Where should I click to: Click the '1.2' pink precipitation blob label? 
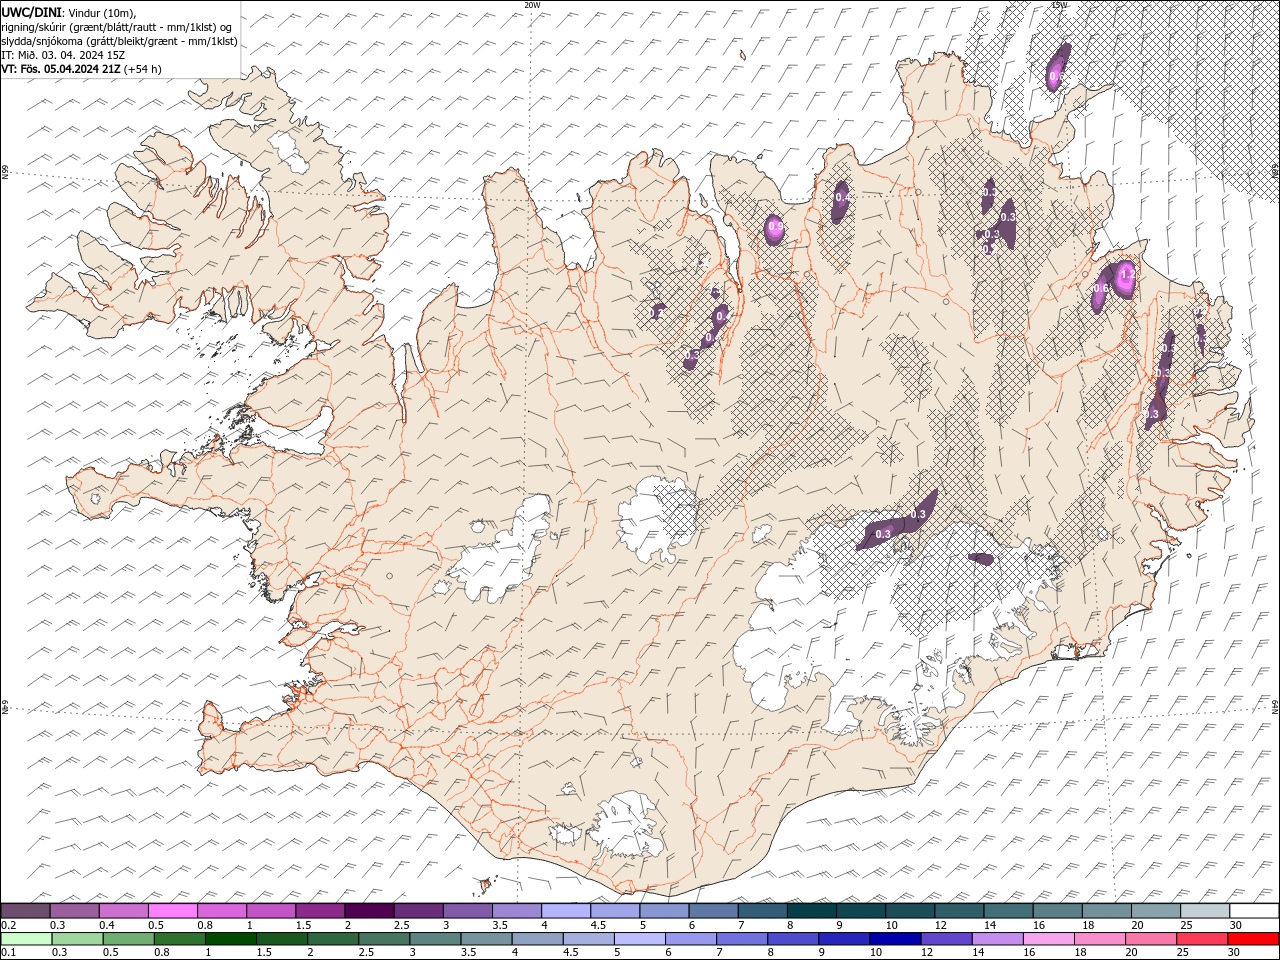pos(1127,273)
